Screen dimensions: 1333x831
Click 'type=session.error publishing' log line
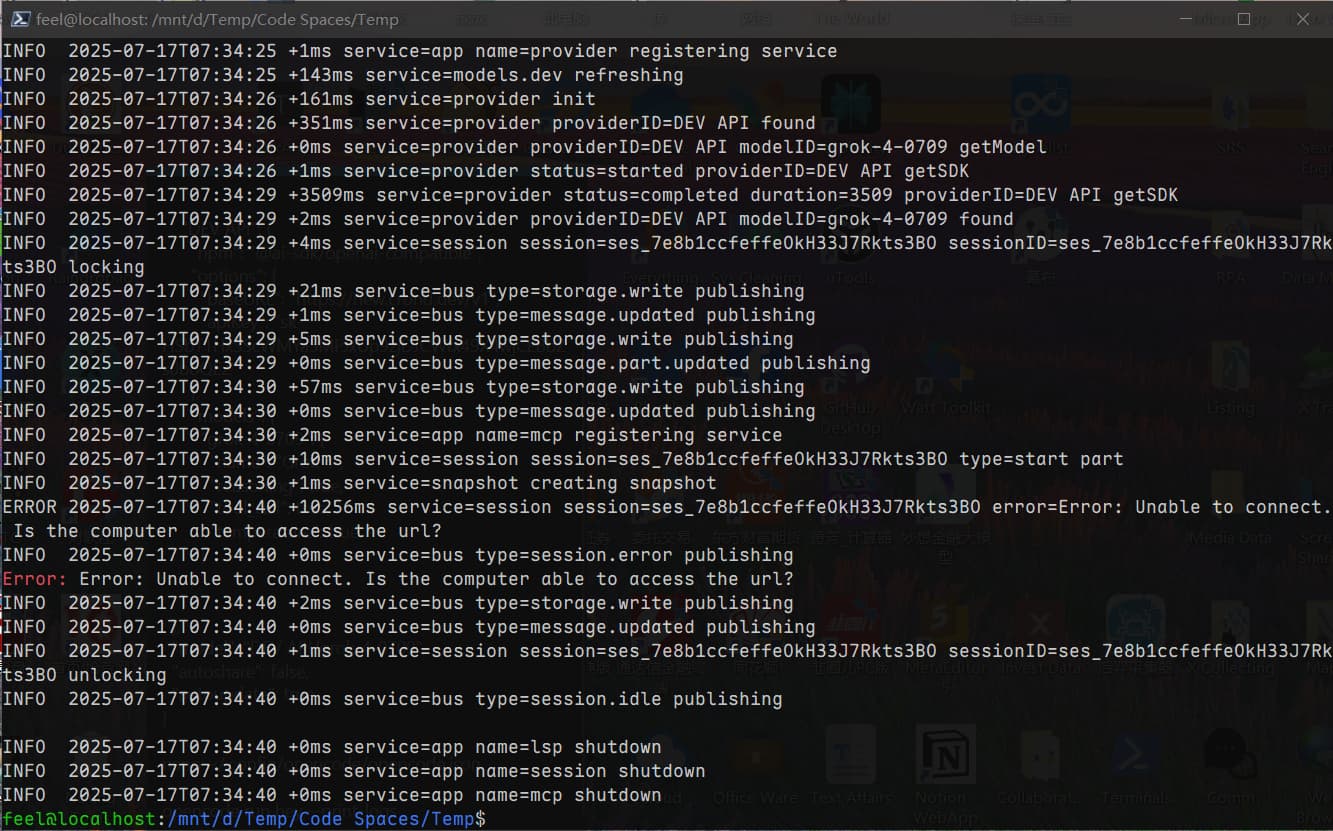398,555
